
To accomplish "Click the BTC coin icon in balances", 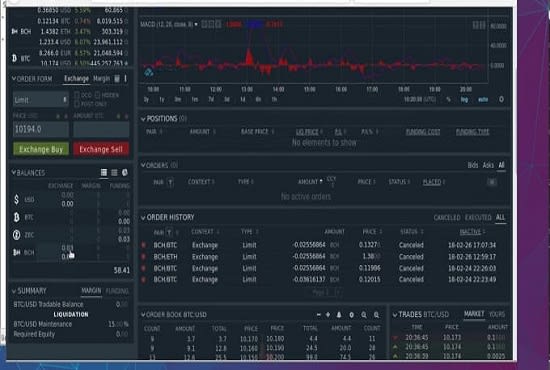I will [x=16, y=217].
